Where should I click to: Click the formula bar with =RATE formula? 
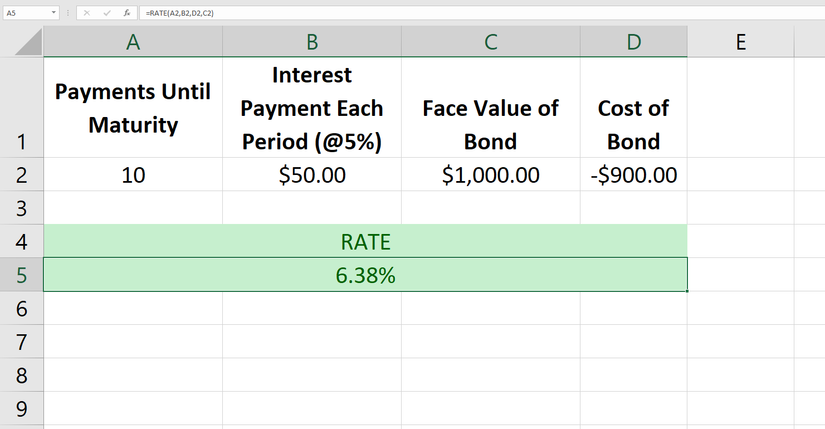click(x=481, y=13)
